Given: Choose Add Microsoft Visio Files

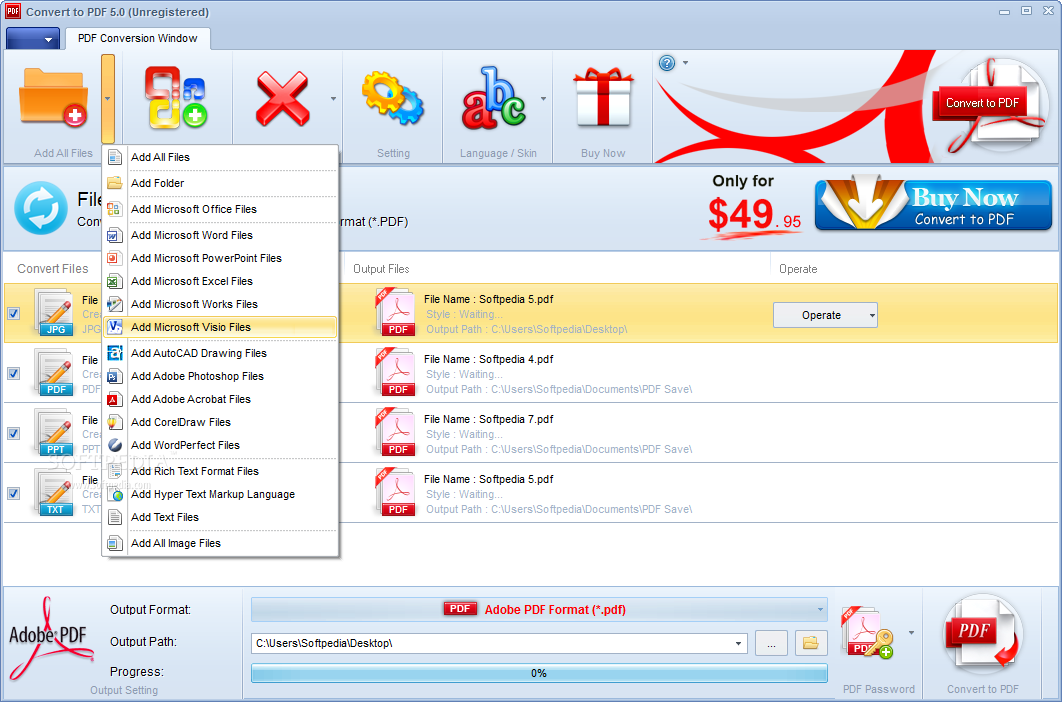Looking at the screenshot, I should [220, 327].
